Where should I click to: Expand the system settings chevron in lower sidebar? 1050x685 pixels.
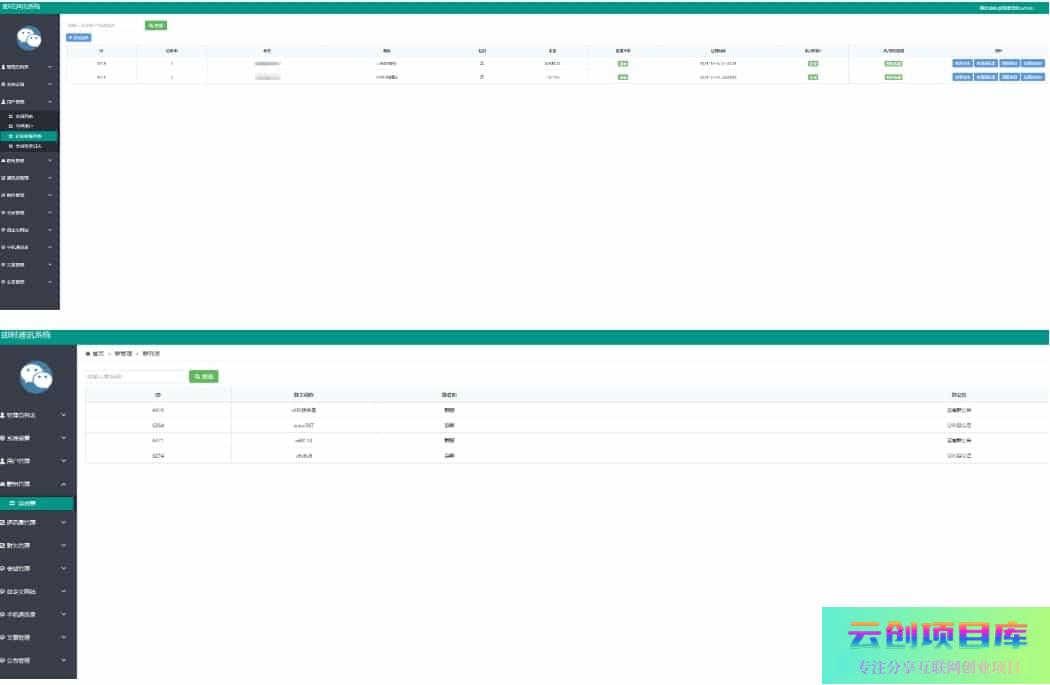pos(64,438)
